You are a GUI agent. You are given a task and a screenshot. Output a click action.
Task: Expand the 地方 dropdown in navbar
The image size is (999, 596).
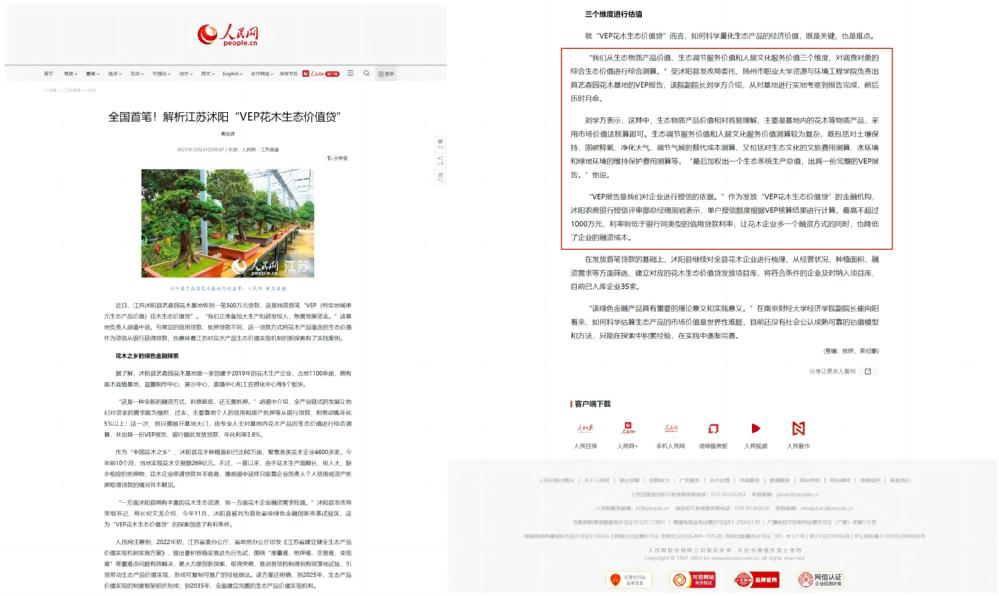[x=185, y=73]
